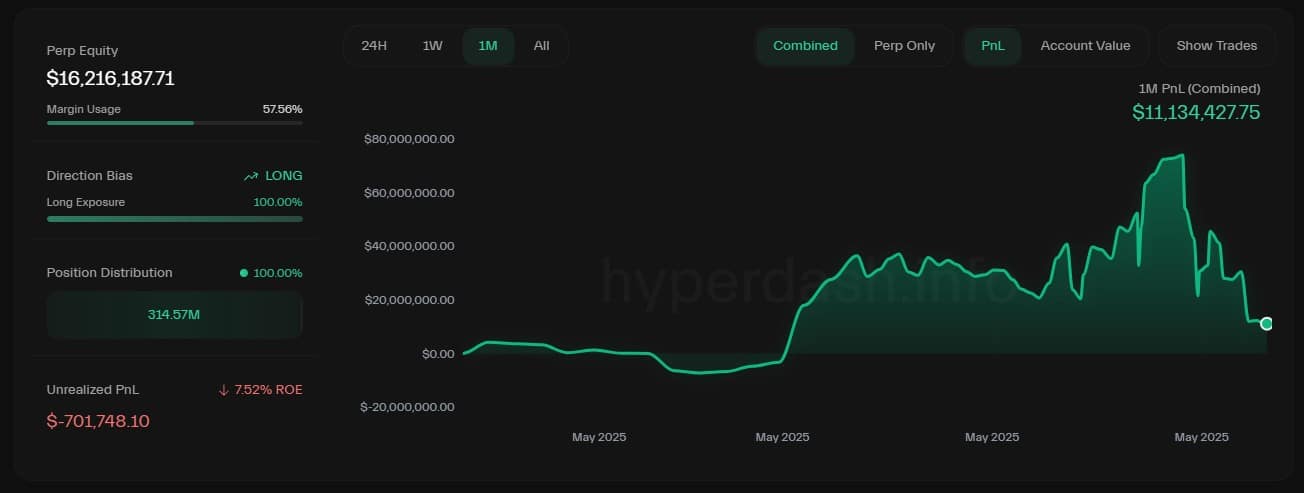This screenshot has width=1304, height=493.
Task: Click the Perp Equity value $16,216,187.71
Action: click(111, 78)
